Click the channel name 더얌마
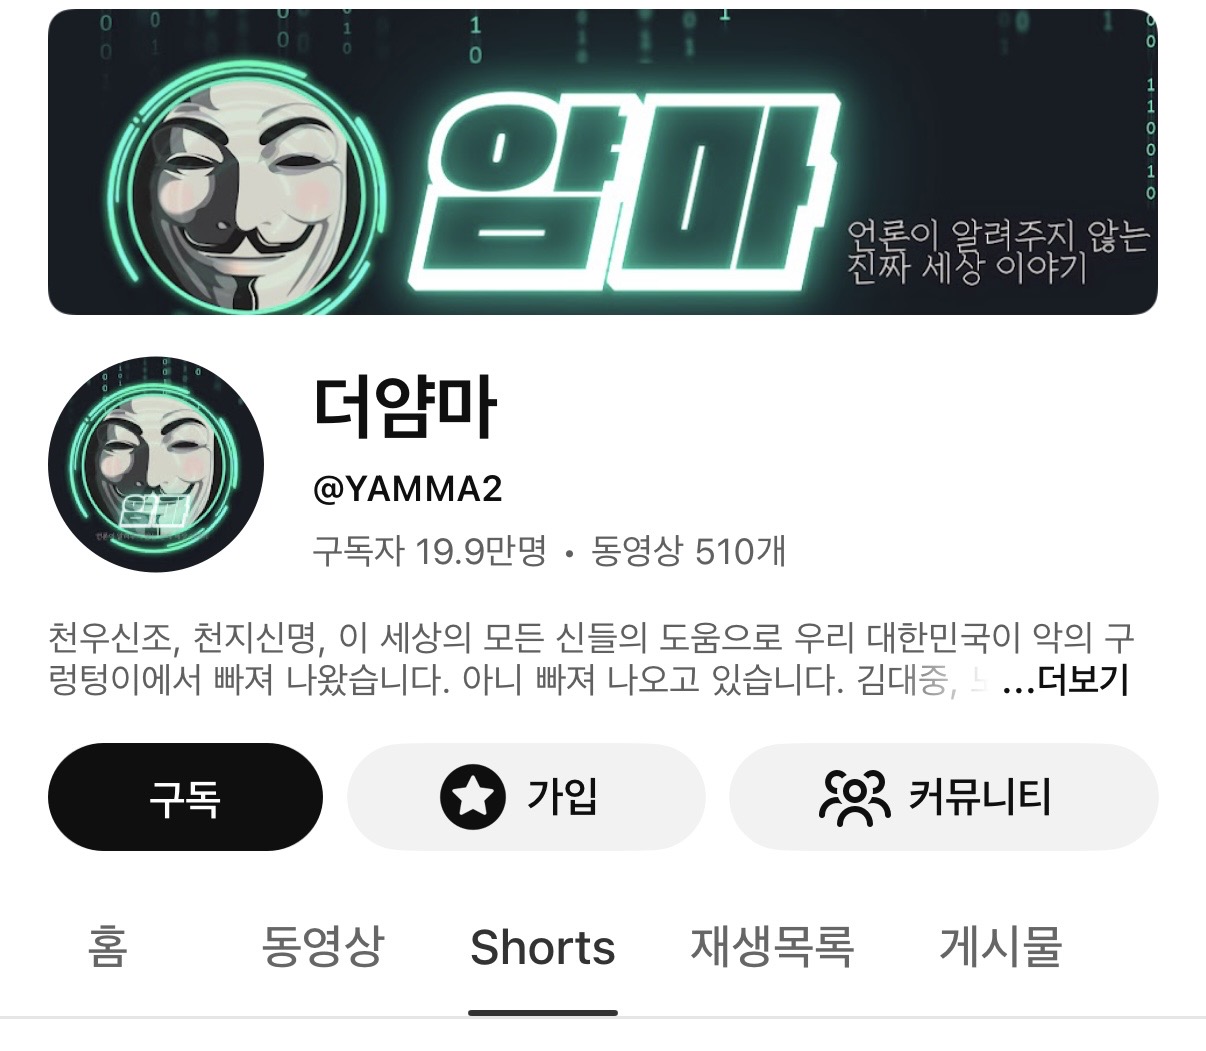Image resolution: width=1206 pixels, height=1051 pixels. [x=405, y=407]
